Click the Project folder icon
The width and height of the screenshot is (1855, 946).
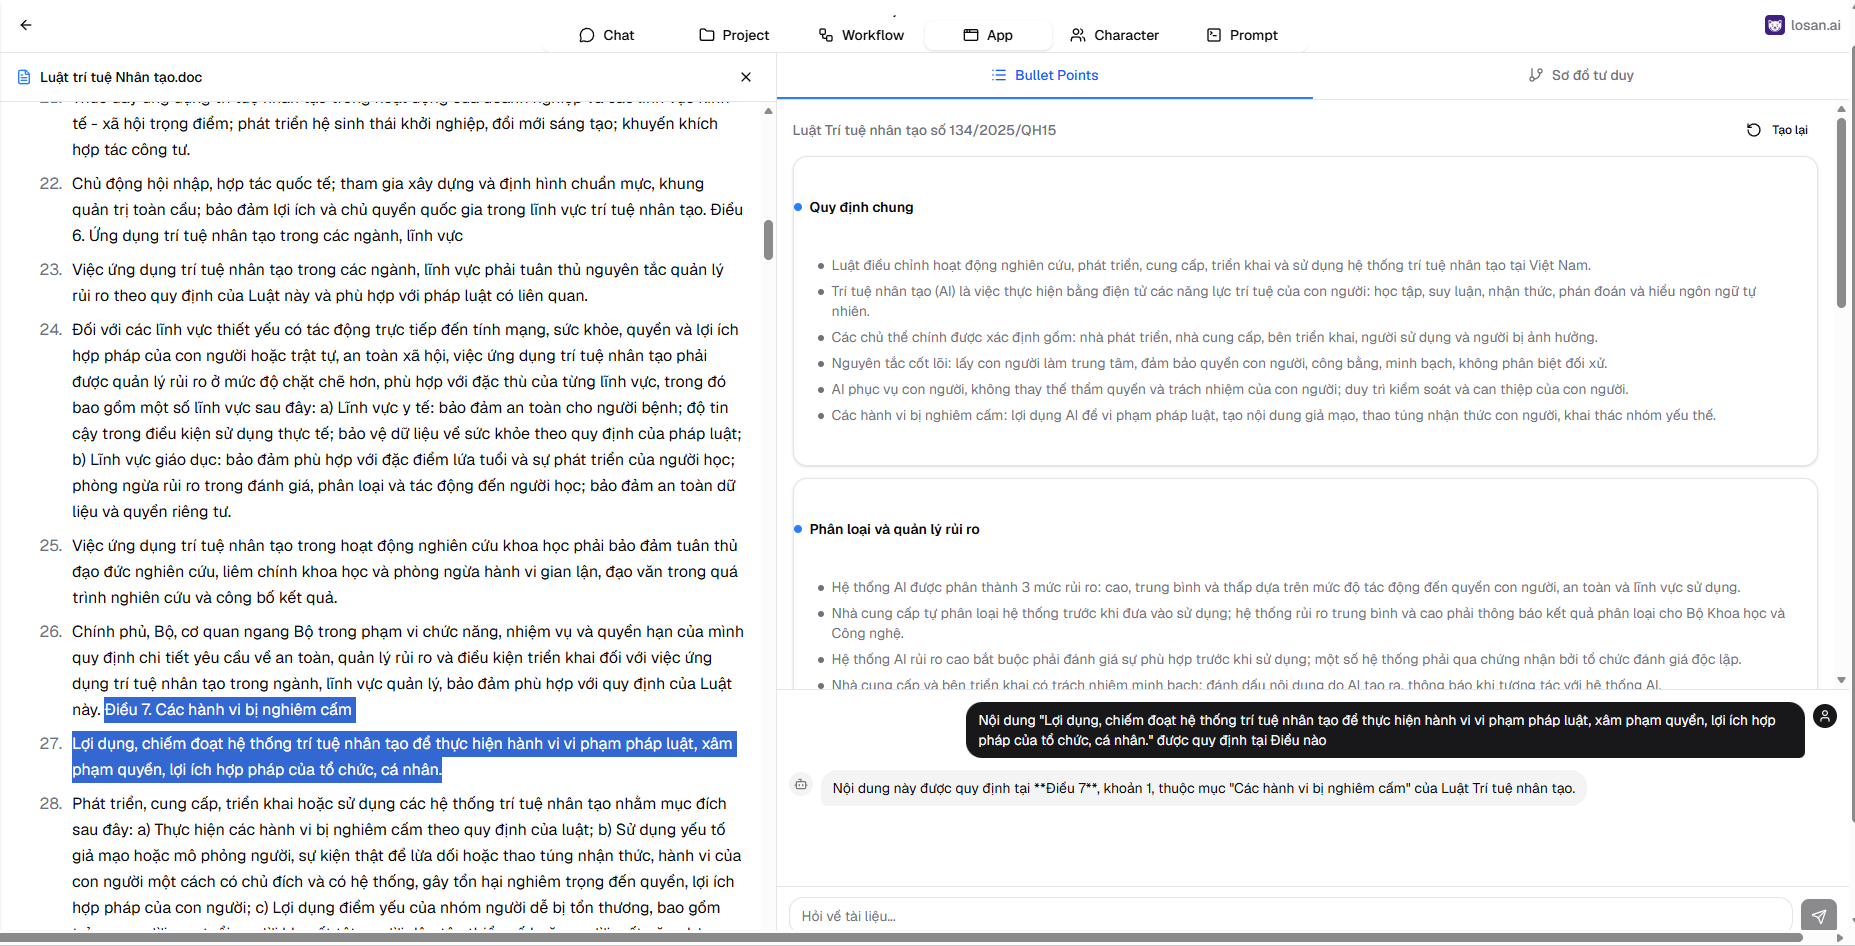(707, 35)
